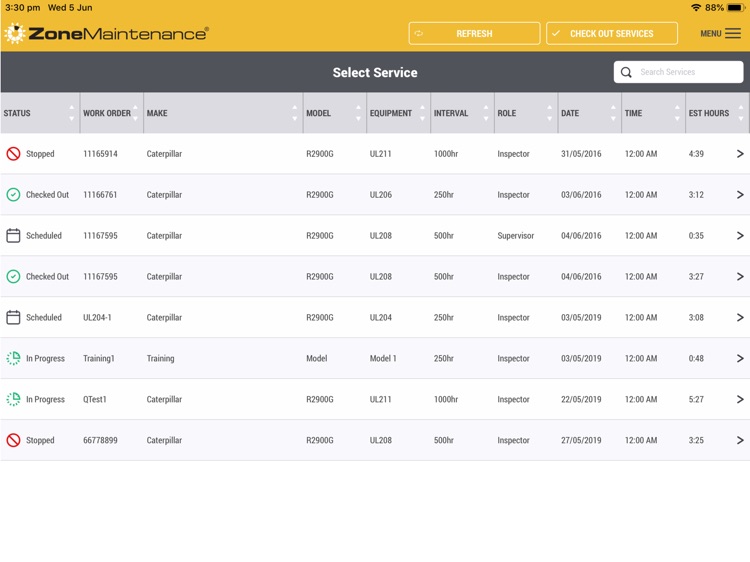This screenshot has width=750, height=562.
Task: Click the REFRESH button
Action: click(474, 33)
